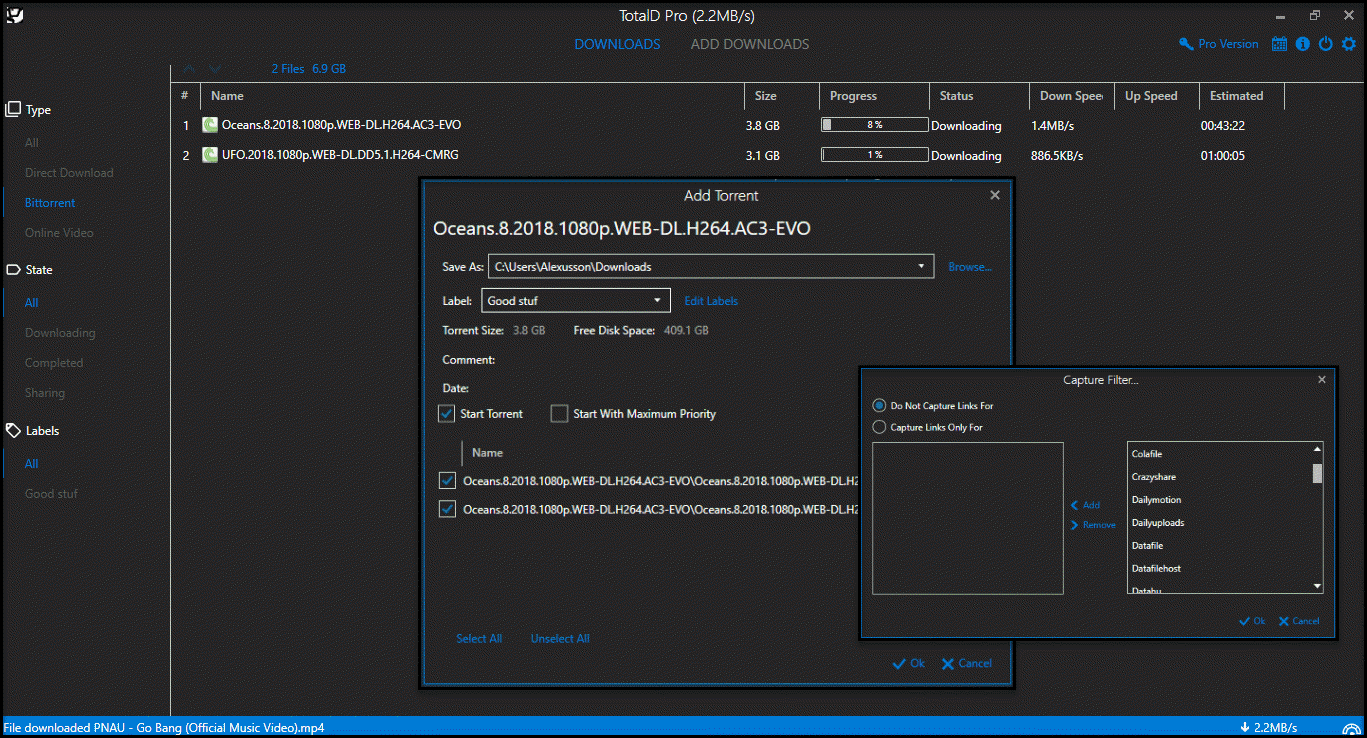Sort by the Up Speed column header
This screenshot has width=1367, height=738.
tap(1155, 96)
